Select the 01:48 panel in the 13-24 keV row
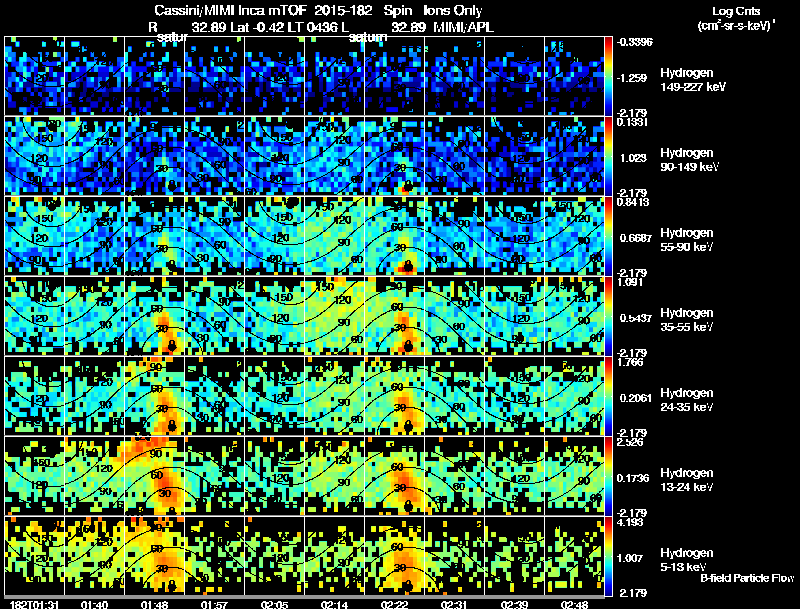Viewport: 800px width, 609px height. (155, 476)
